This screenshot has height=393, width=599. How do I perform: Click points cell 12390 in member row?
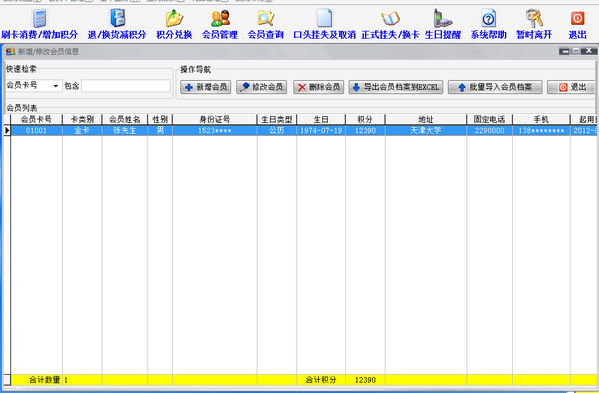click(365, 131)
